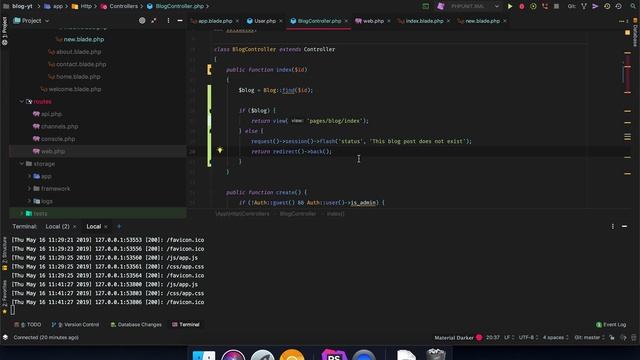Open the Event Log

[x=611, y=324]
